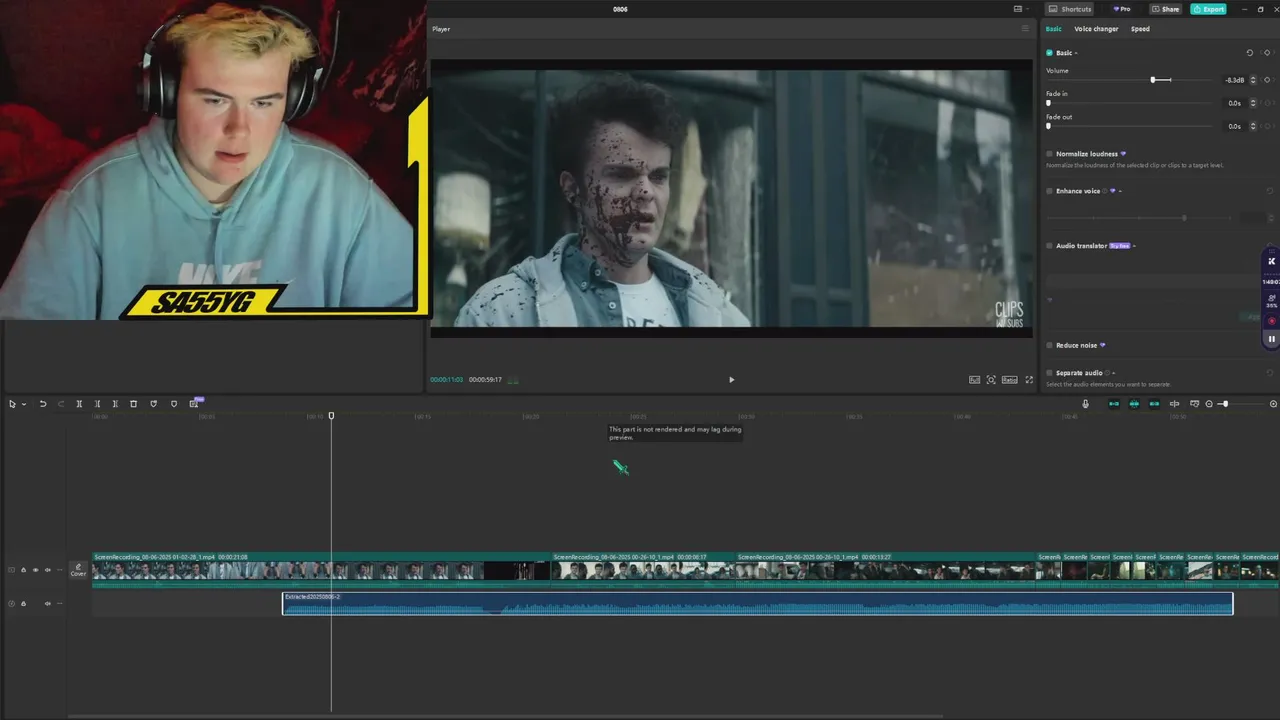Open the layout switch icon in title bar
Viewport: 1280px width, 720px height.
[1019, 9]
